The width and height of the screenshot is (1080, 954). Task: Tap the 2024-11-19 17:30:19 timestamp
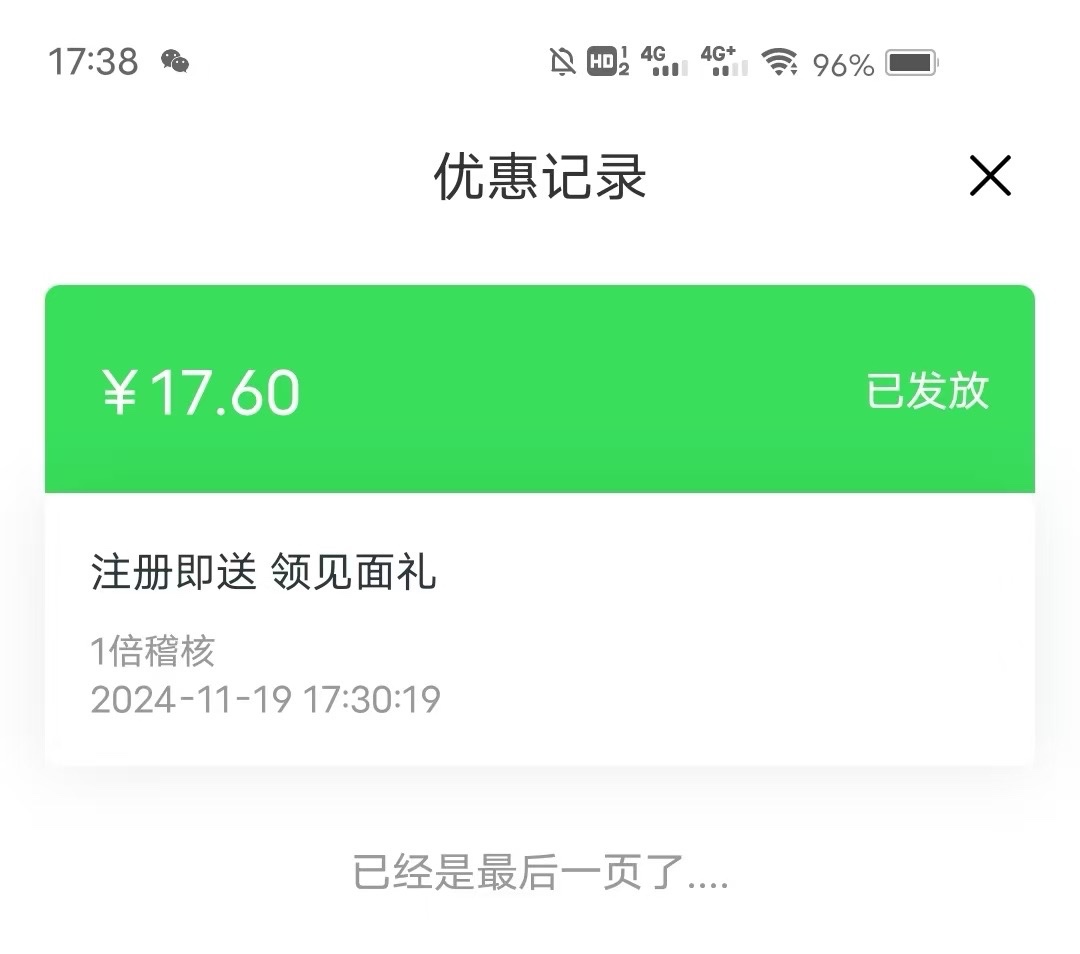(265, 699)
